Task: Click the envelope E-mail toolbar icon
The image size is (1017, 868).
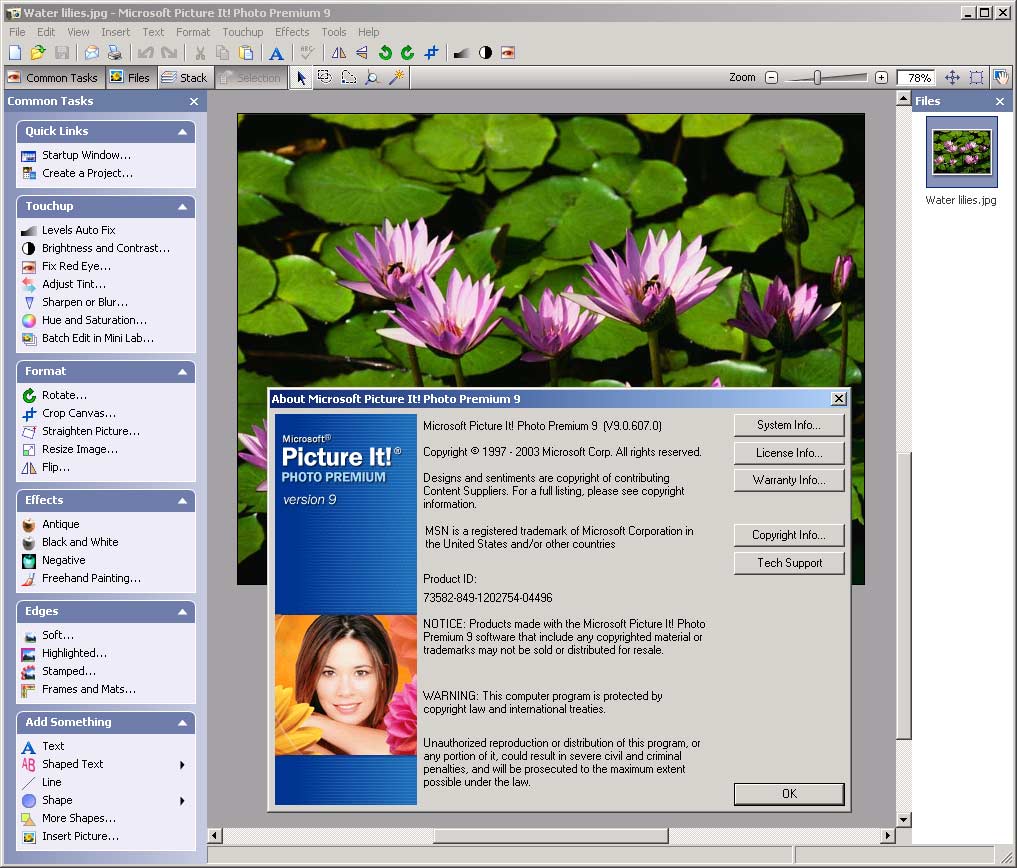Action: (92, 53)
